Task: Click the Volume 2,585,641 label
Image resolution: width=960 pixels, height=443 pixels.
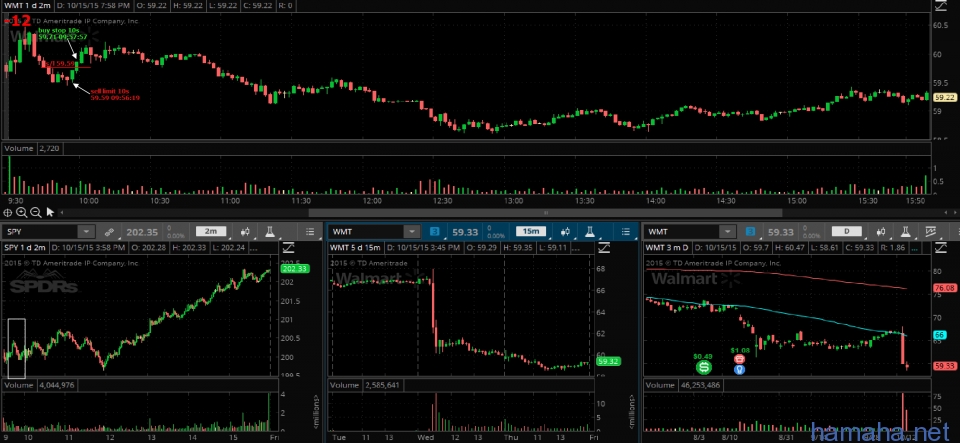Action: coord(365,385)
